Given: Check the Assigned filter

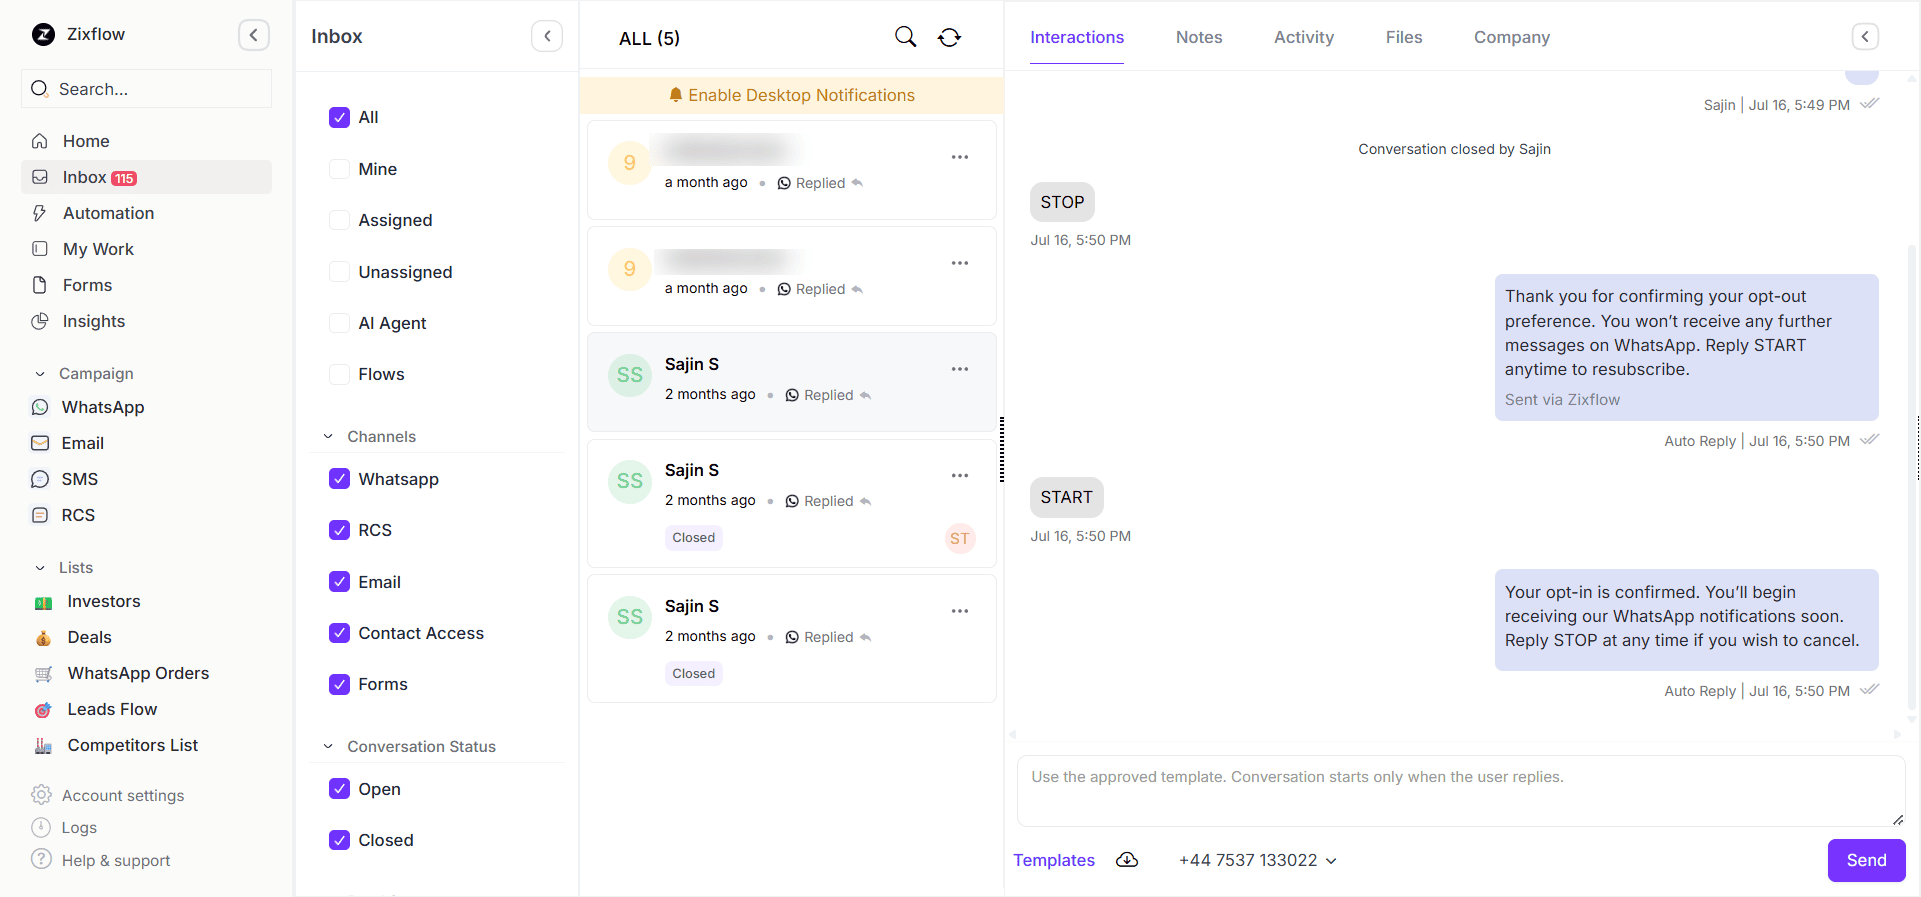Looking at the screenshot, I should coord(340,220).
